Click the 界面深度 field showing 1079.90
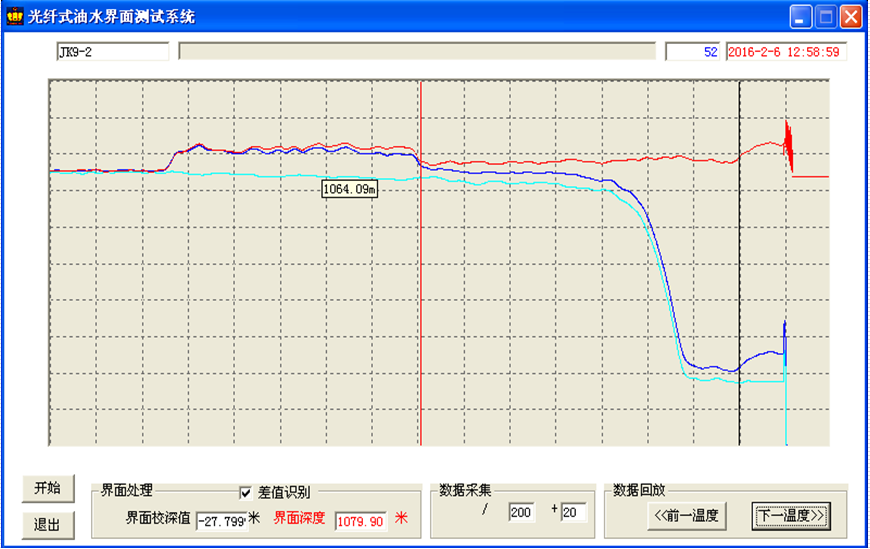 pos(360,520)
